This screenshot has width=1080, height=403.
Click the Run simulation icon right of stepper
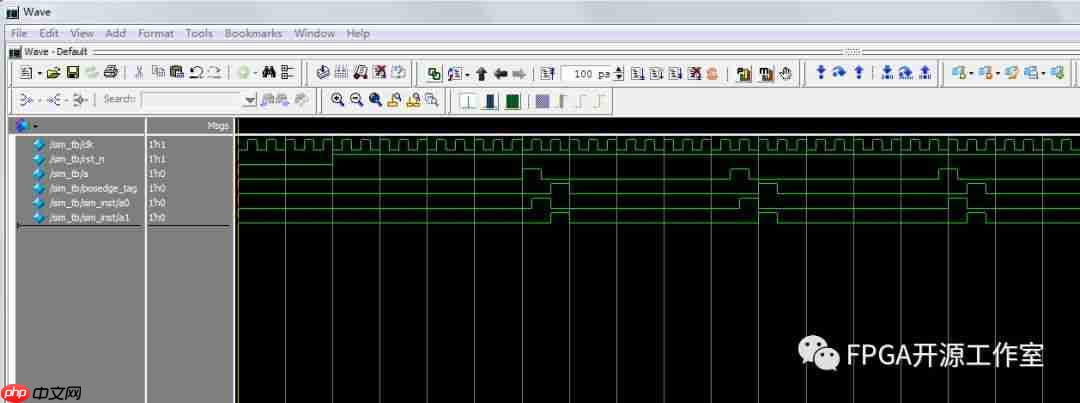pyautogui.click(x=637, y=73)
